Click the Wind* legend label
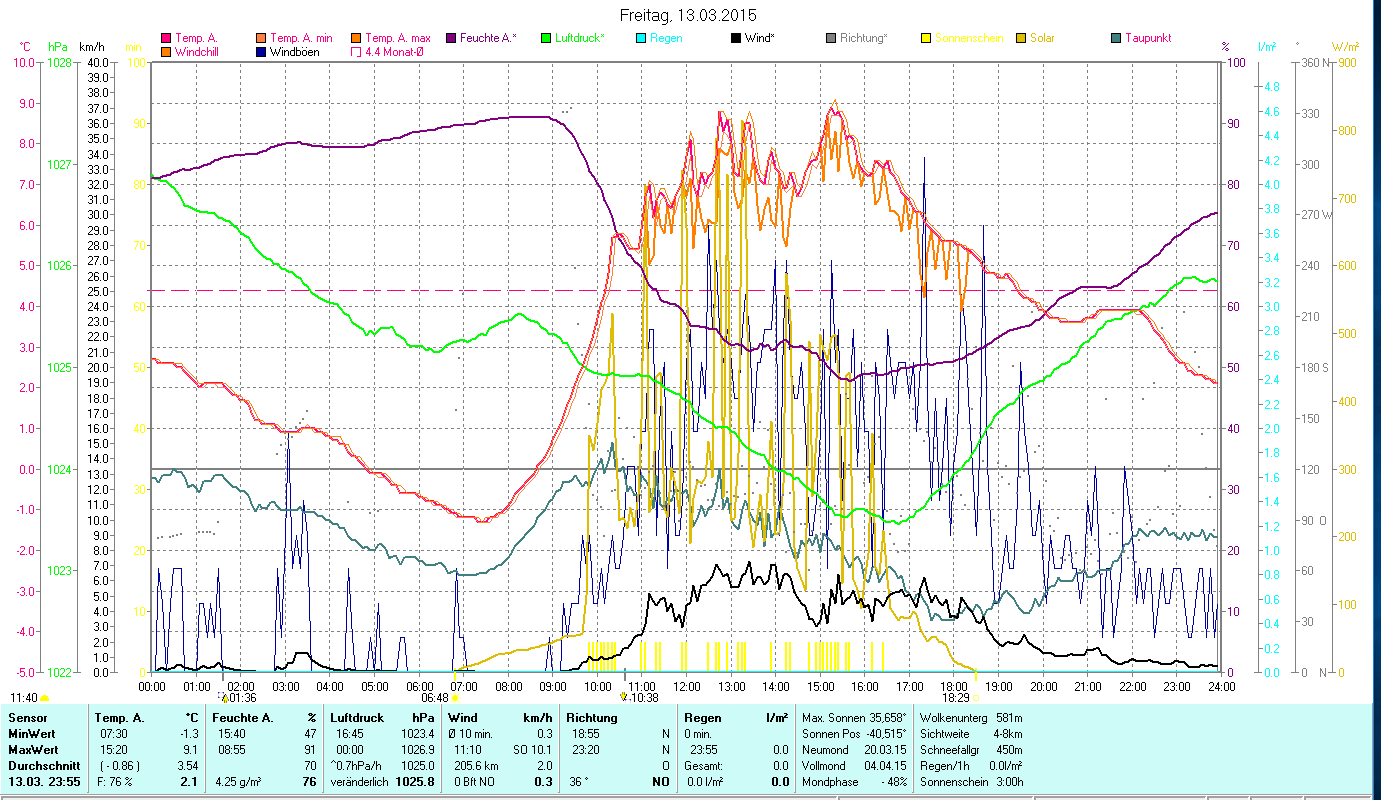The height and width of the screenshot is (800, 1381). click(759, 39)
